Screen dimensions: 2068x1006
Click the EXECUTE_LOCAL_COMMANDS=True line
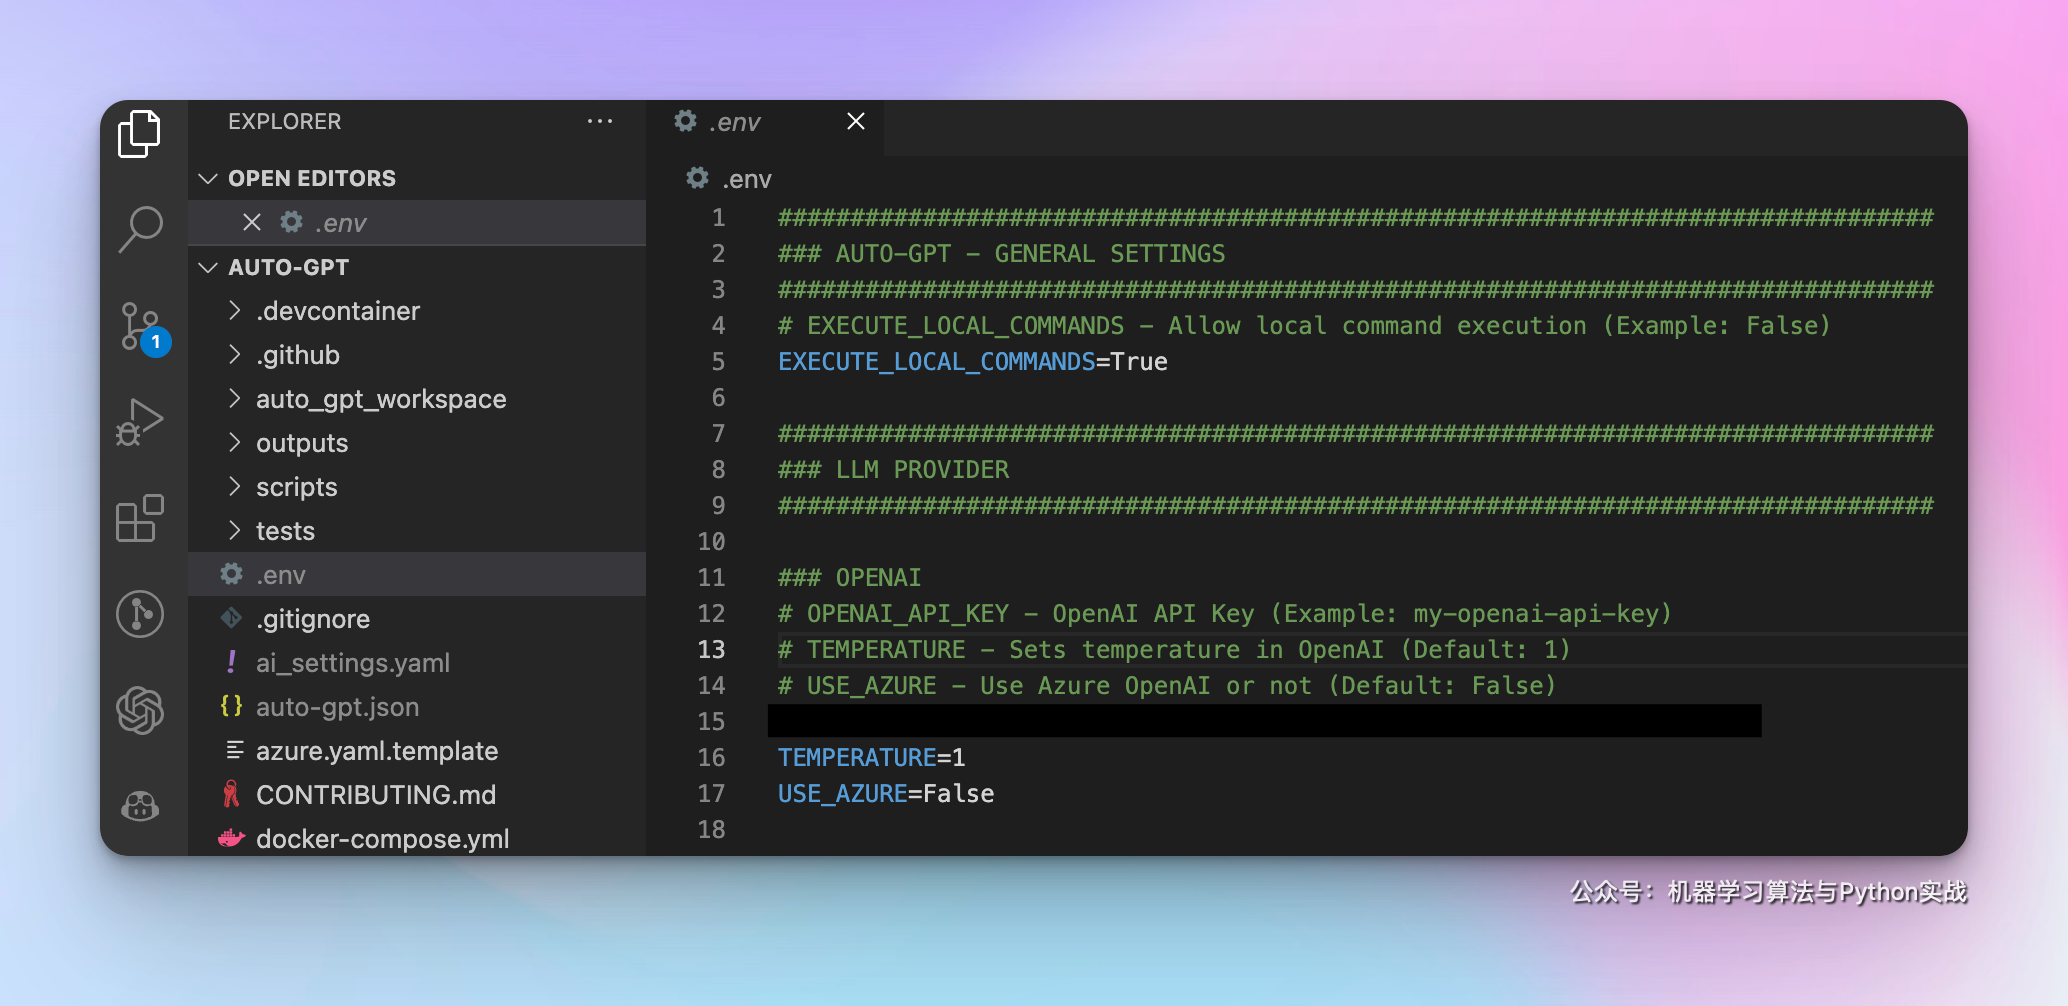pyautogui.click(x=973, y=361)
